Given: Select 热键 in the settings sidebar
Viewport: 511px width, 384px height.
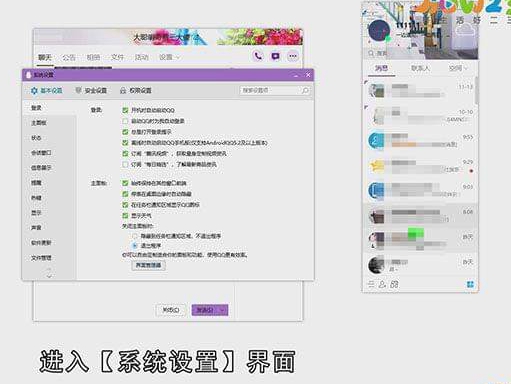Looking at the screenshot, I should (36, 198).
